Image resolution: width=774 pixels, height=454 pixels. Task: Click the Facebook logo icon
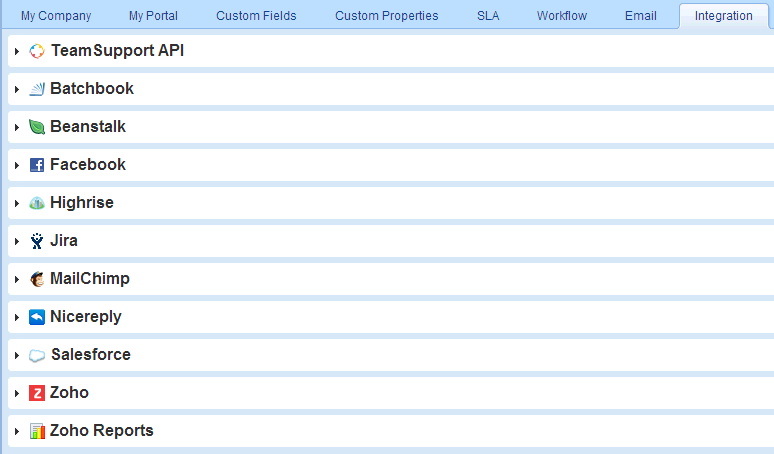point(37,165)
